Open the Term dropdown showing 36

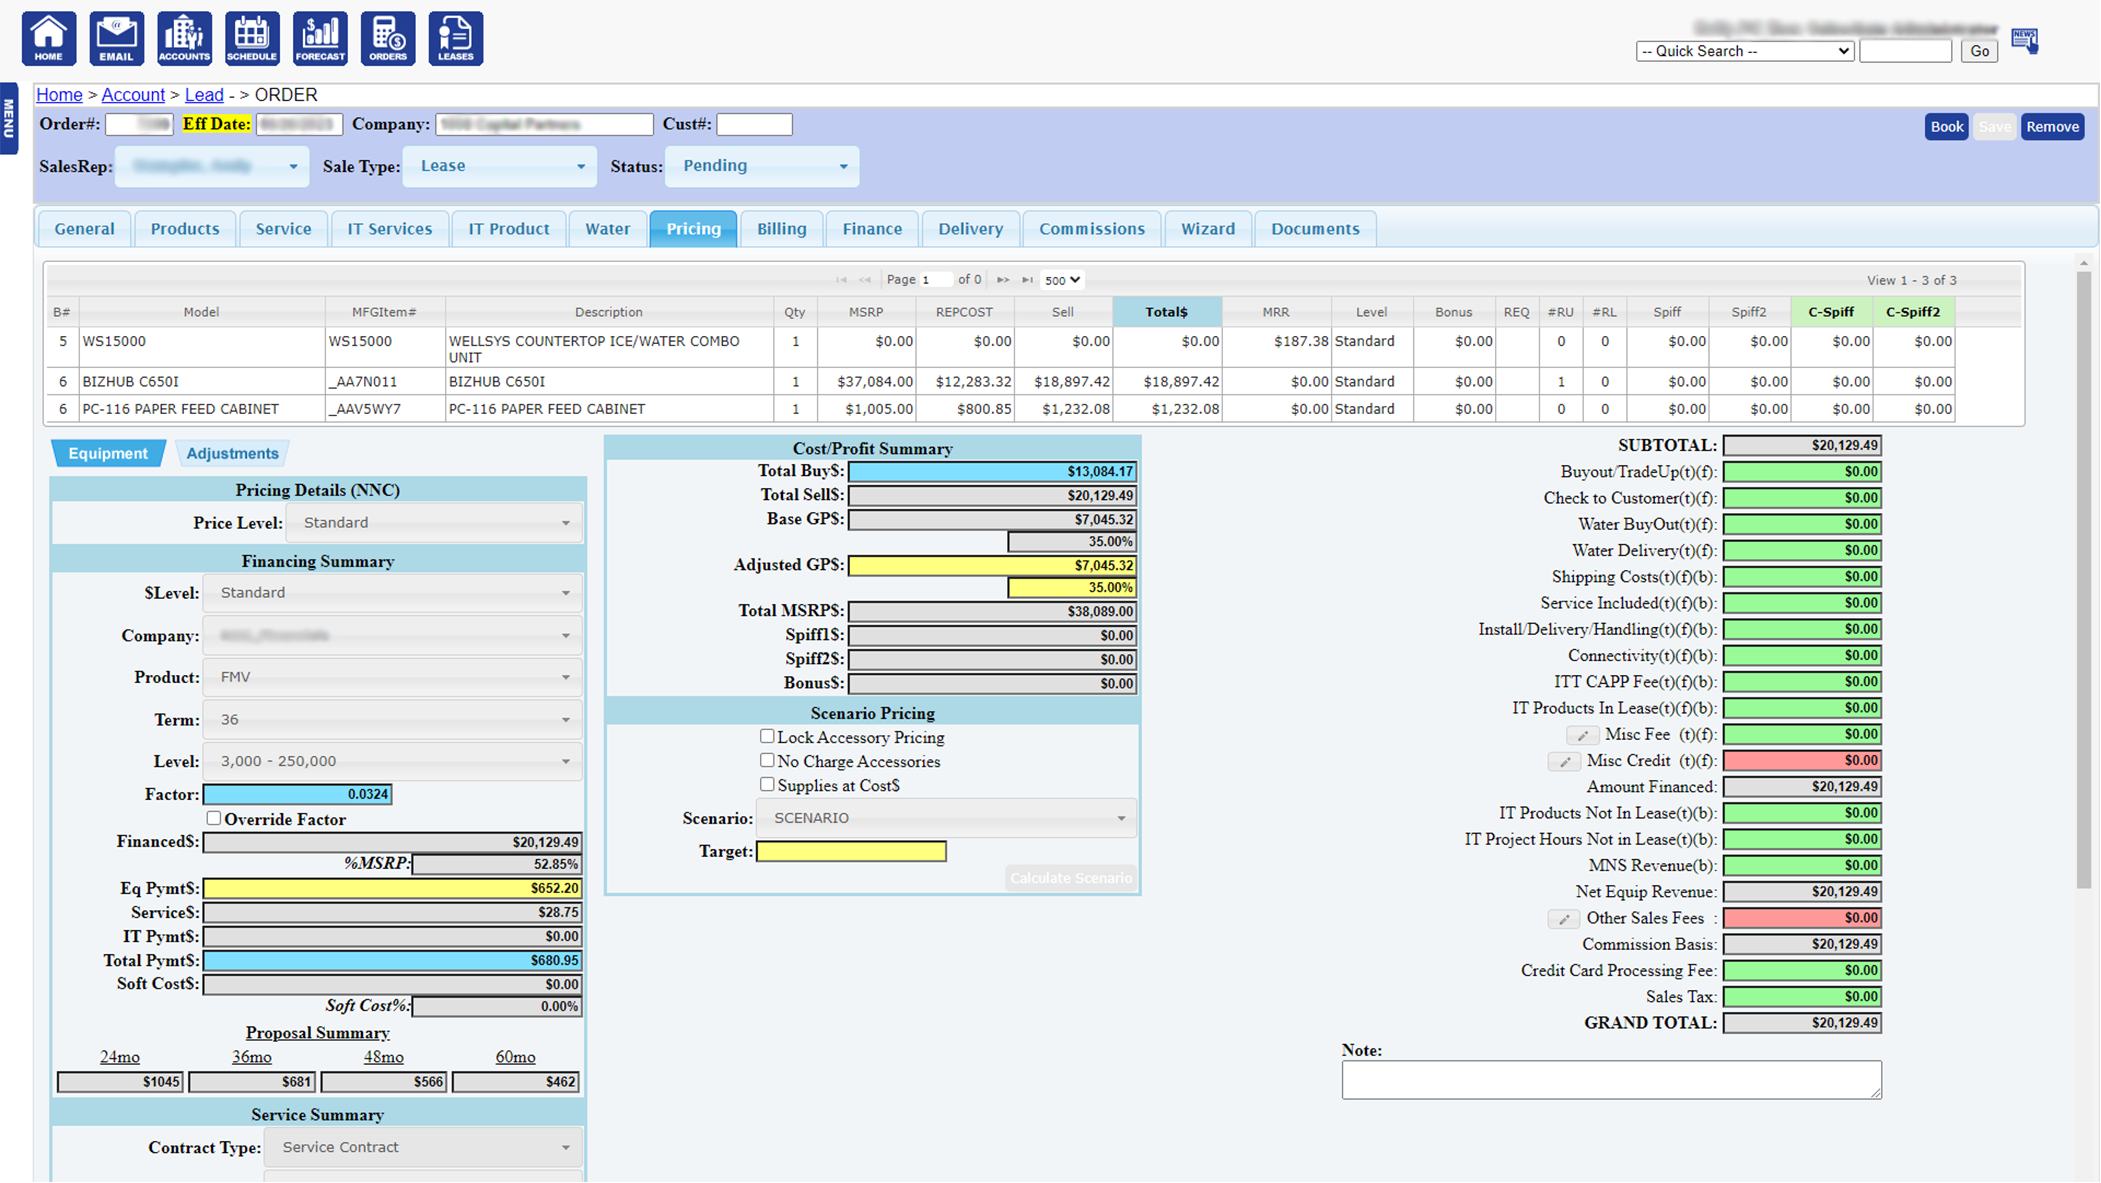click(393, 719)
